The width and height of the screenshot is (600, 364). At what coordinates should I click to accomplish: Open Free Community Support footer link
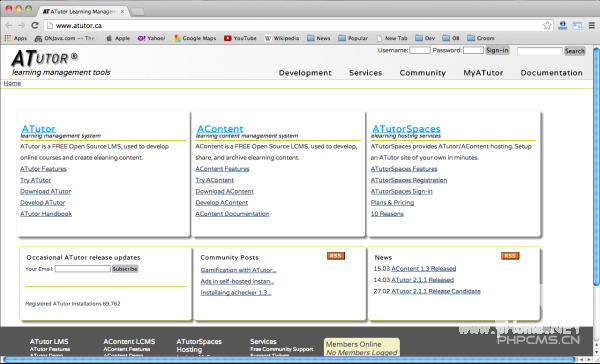coord(282,349)
